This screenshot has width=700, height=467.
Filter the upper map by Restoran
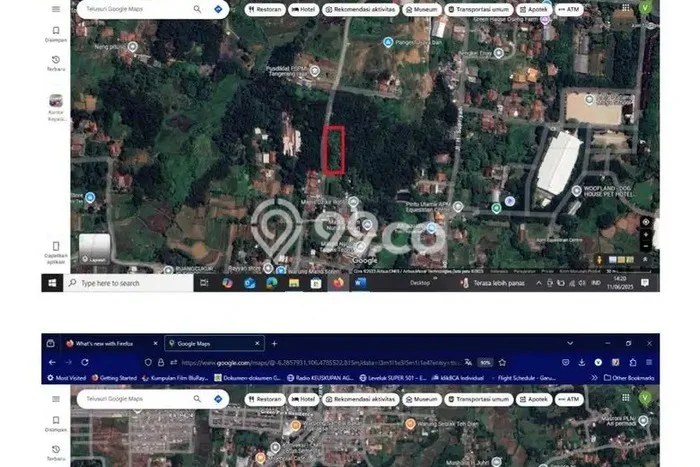(x=265, y=9)
